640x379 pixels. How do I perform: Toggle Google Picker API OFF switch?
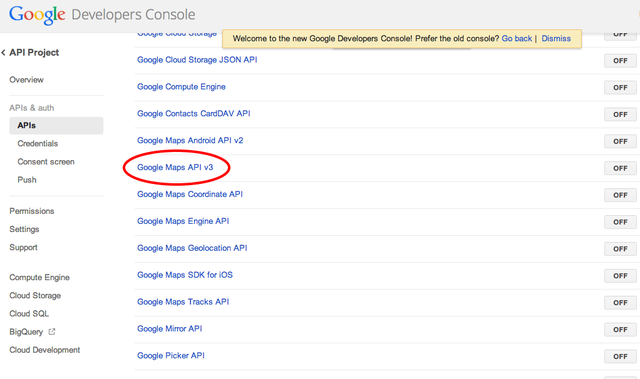(620, 357)
